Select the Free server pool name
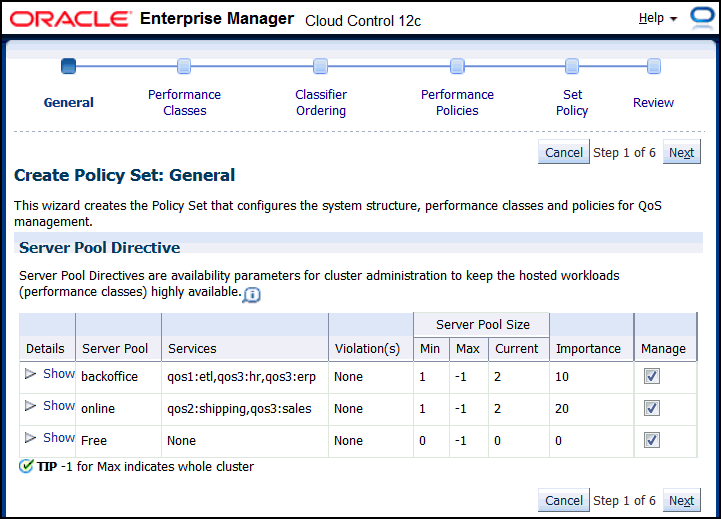 point(94,440)
